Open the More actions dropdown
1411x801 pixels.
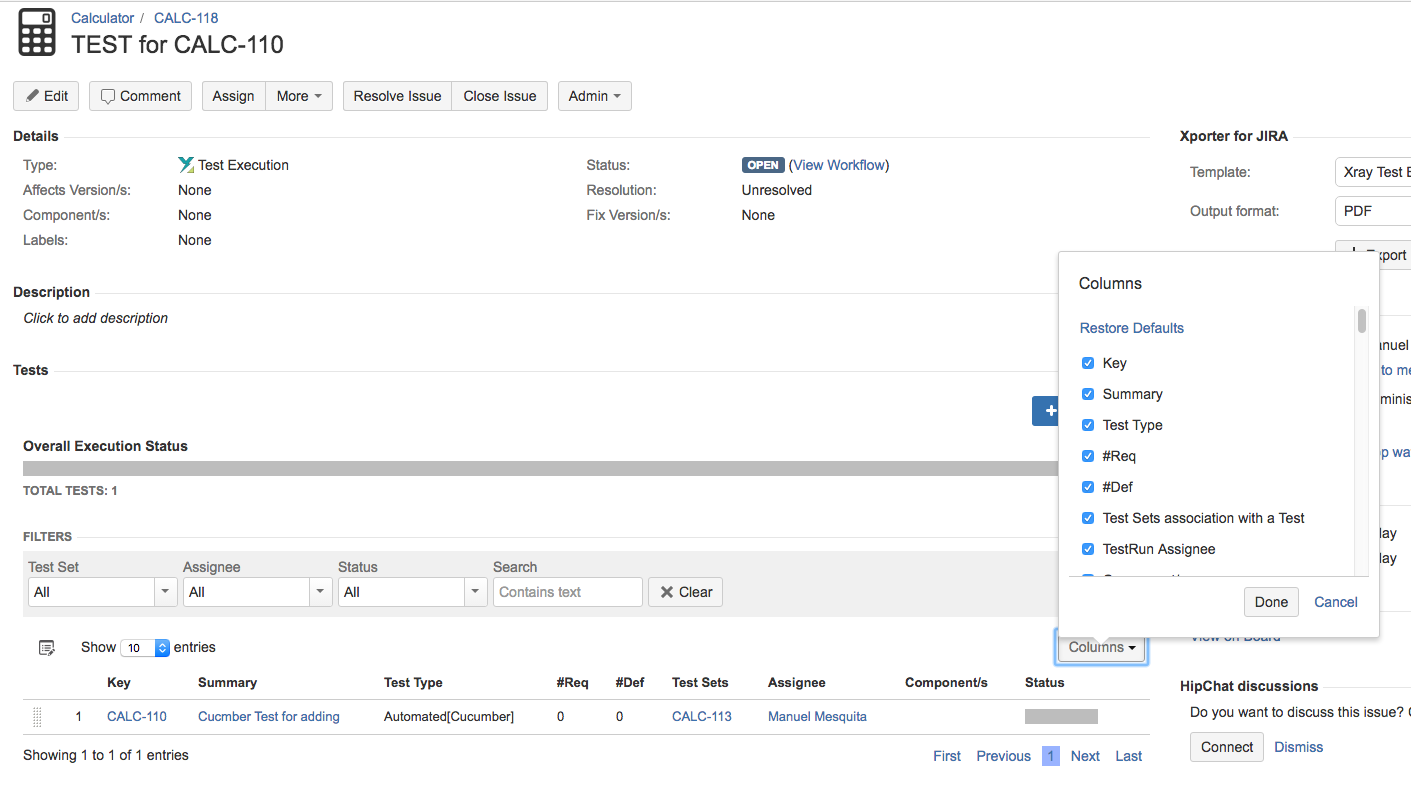tap(299, 96)
